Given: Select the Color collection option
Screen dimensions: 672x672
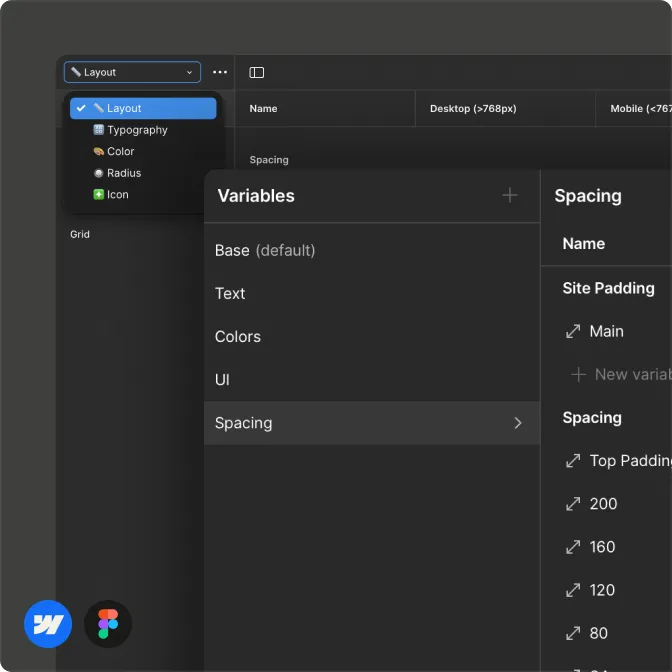Looking at the screenshot, I should [x=120, y=152].
